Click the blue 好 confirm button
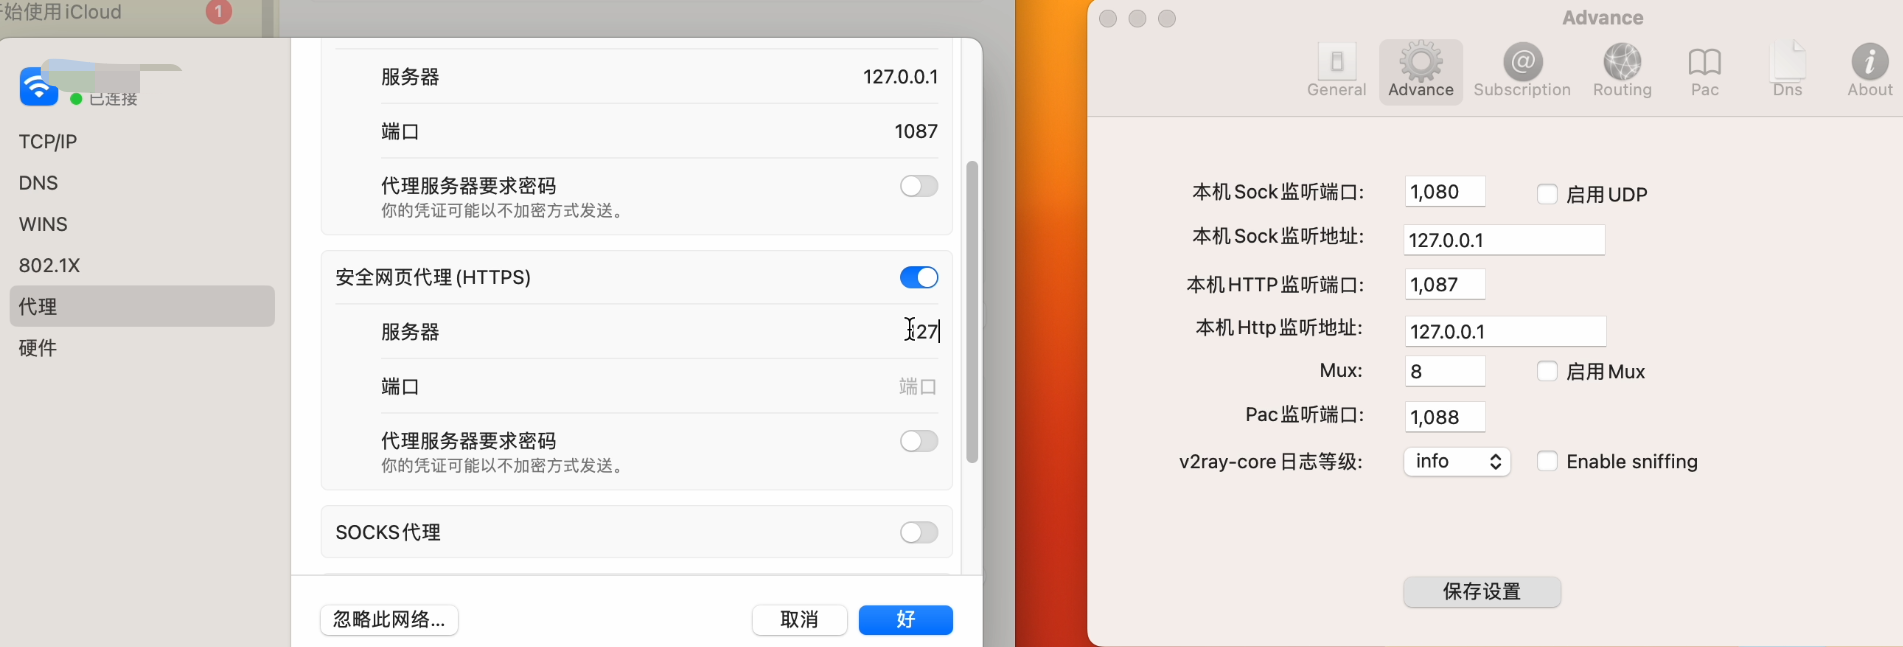This screenshot has height=647, width=1903. 905,619
